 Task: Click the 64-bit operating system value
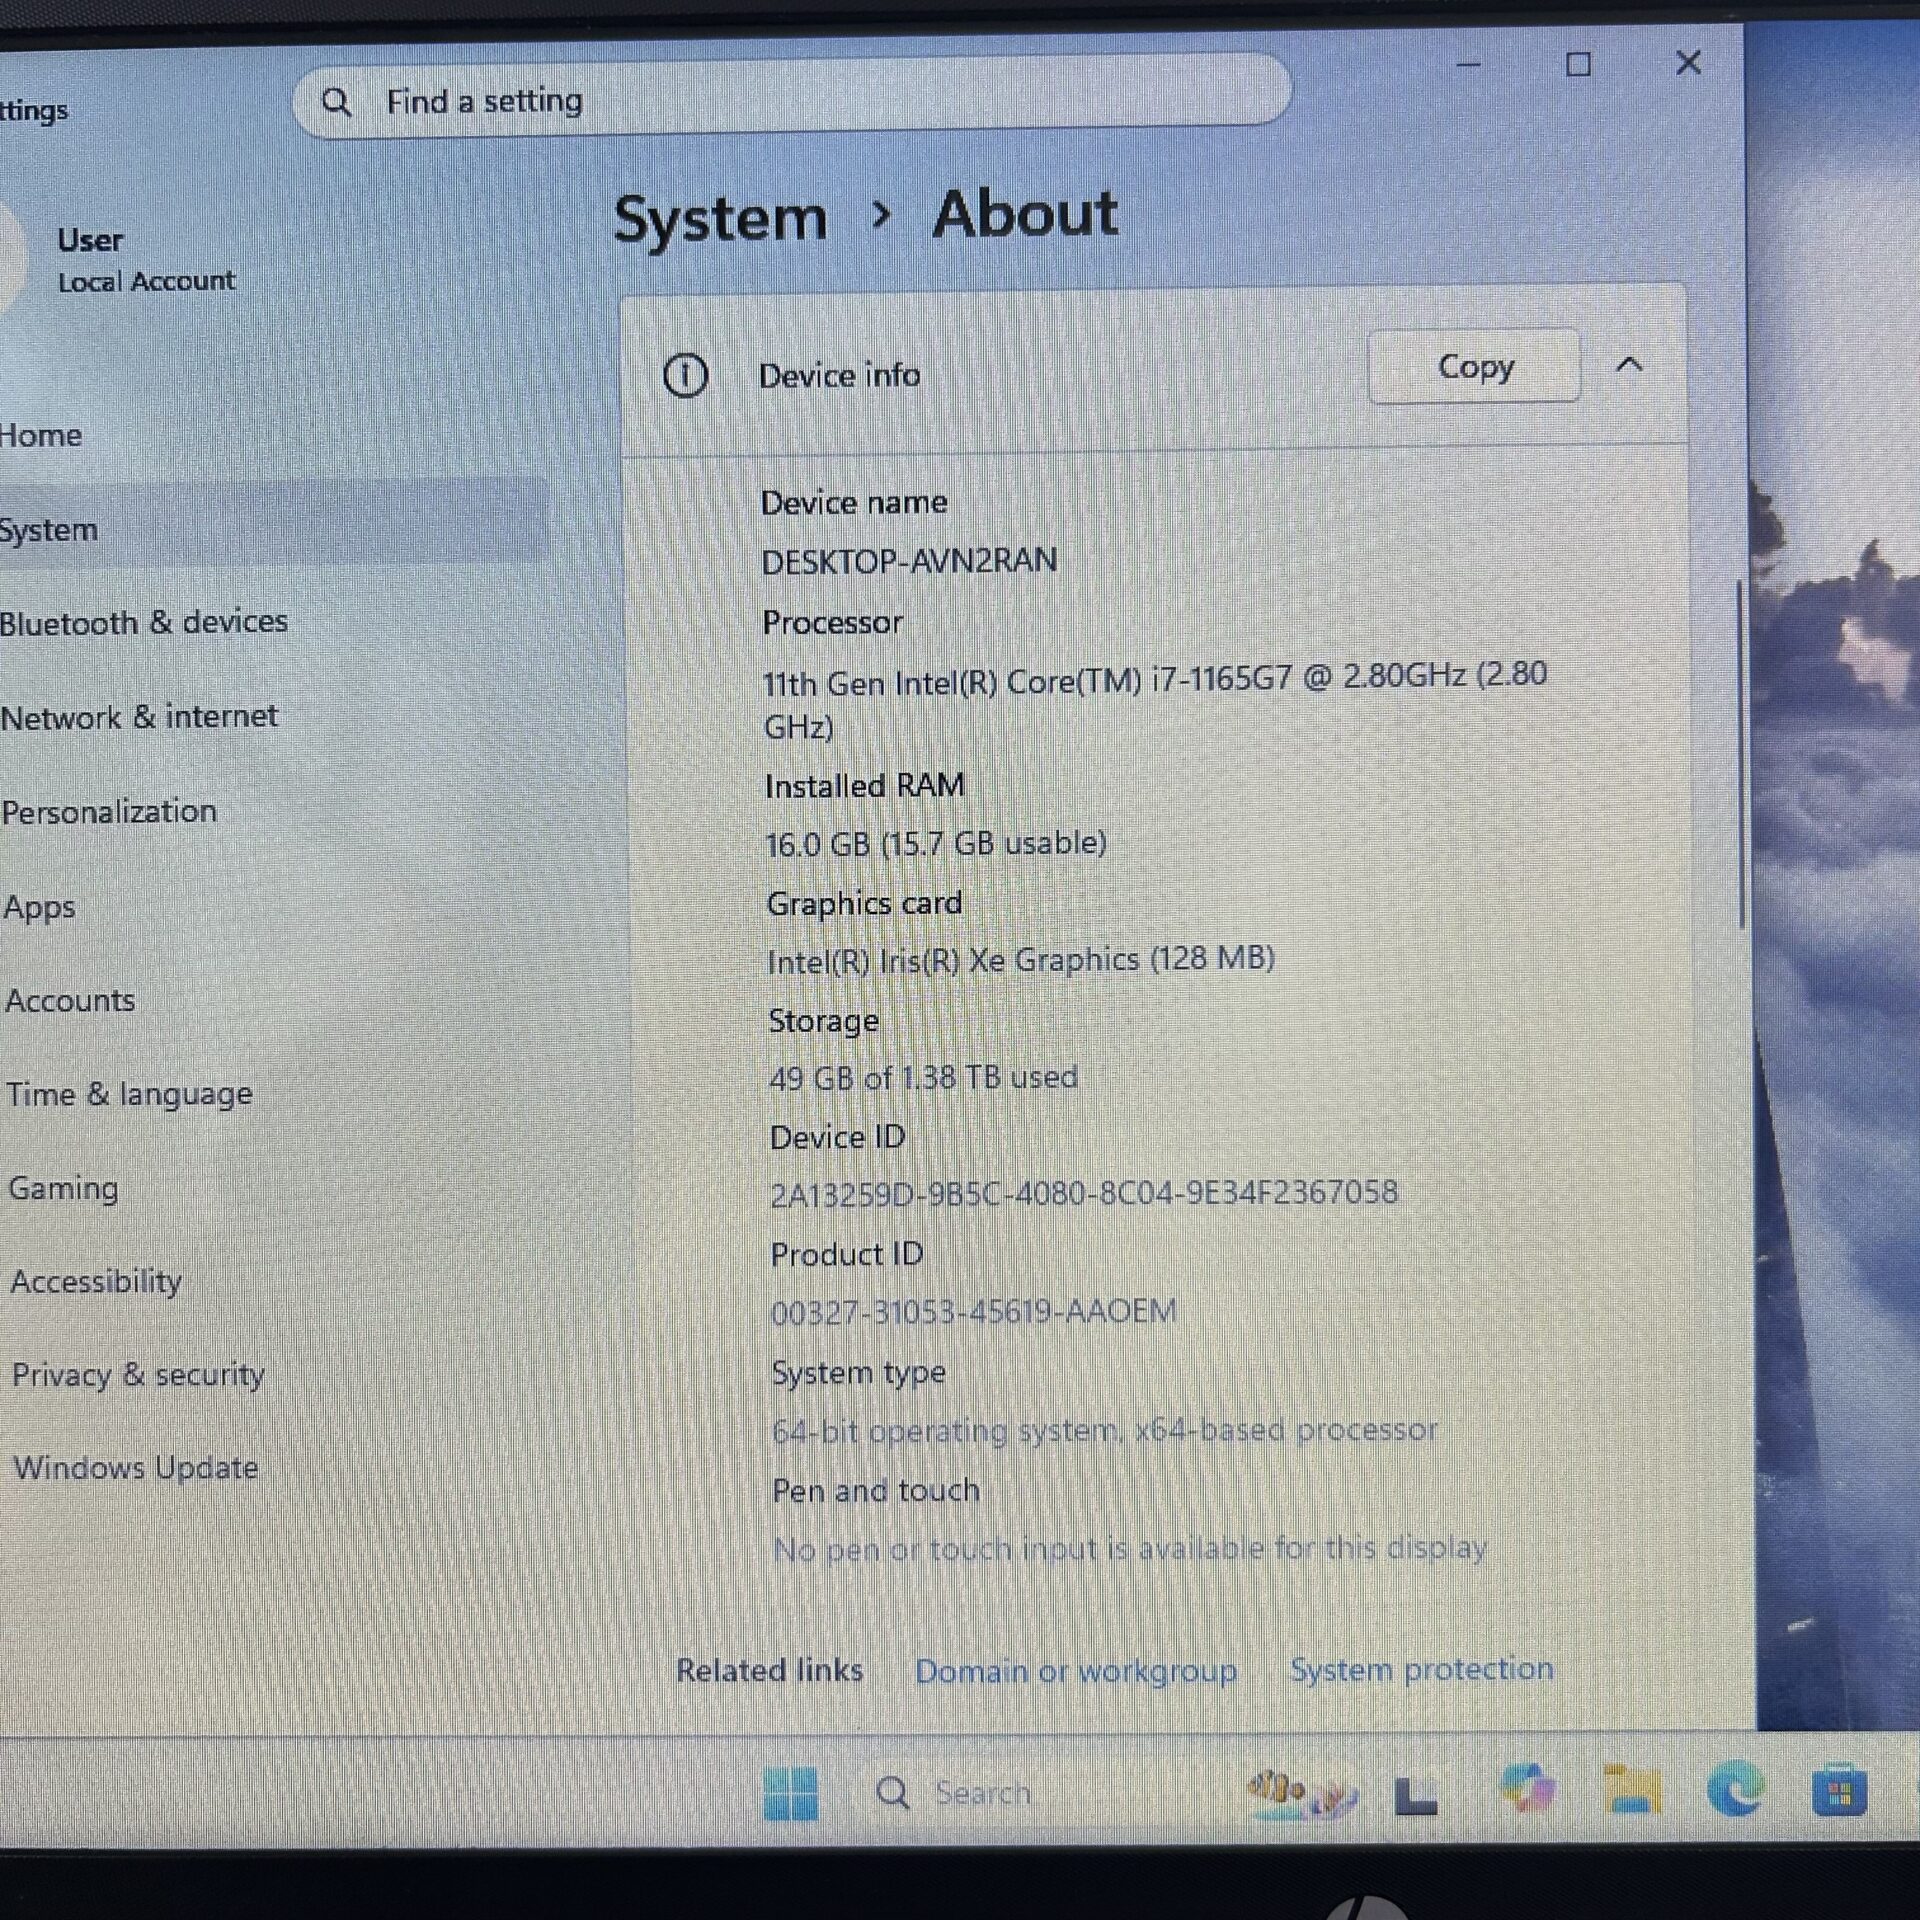(1104, 1431)
